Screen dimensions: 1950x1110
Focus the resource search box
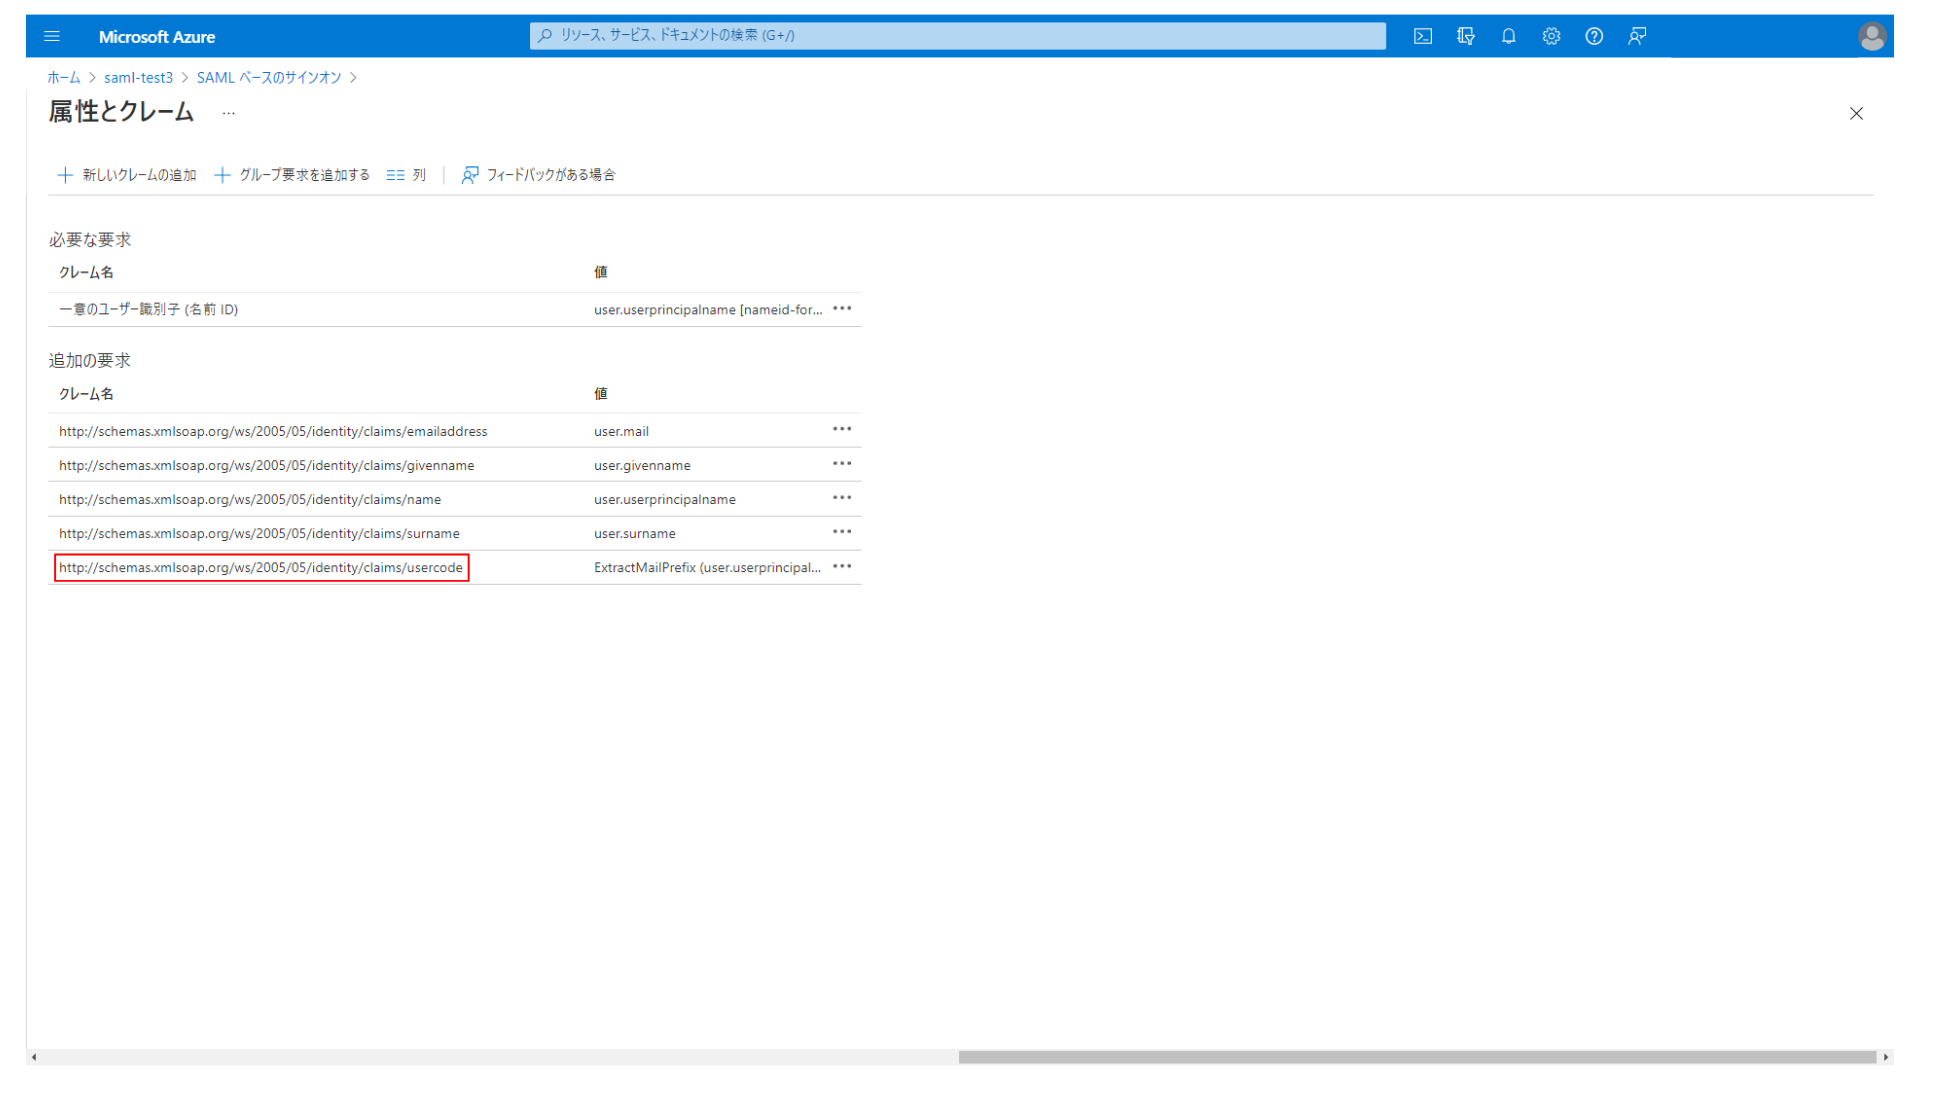point(957,35)
